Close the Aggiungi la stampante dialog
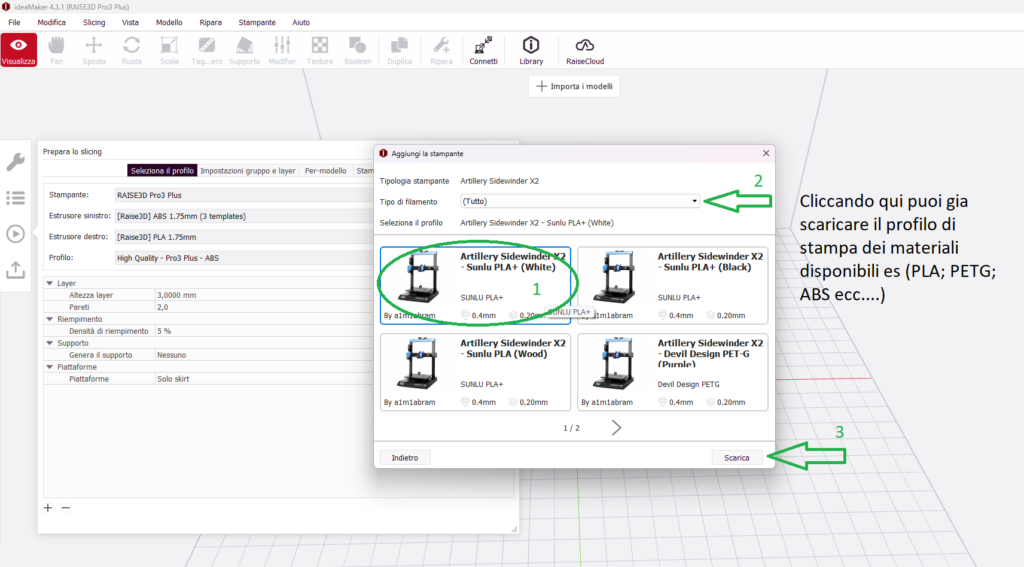This screenshot has width=1024, height=567. (766, 153)
